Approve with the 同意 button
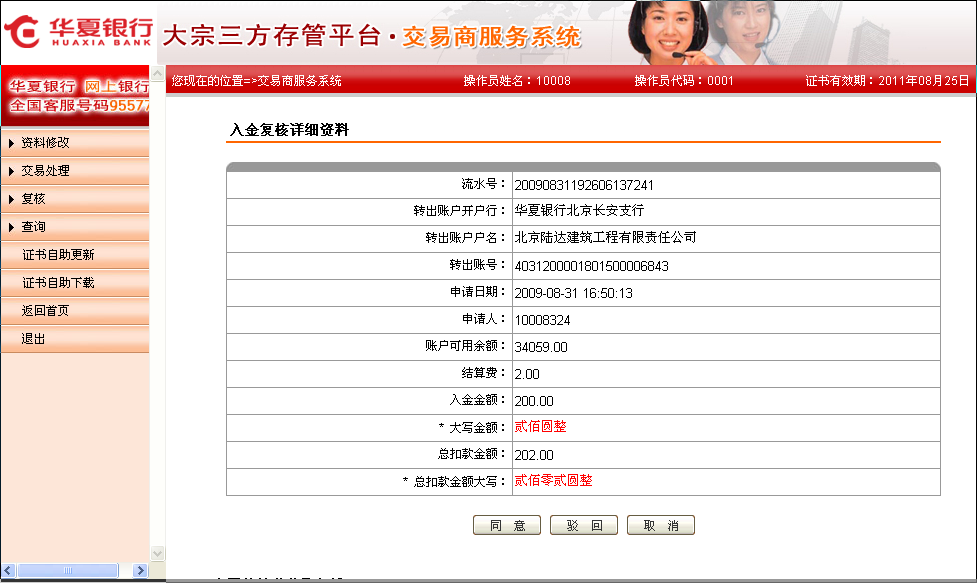 pos(507,525)
